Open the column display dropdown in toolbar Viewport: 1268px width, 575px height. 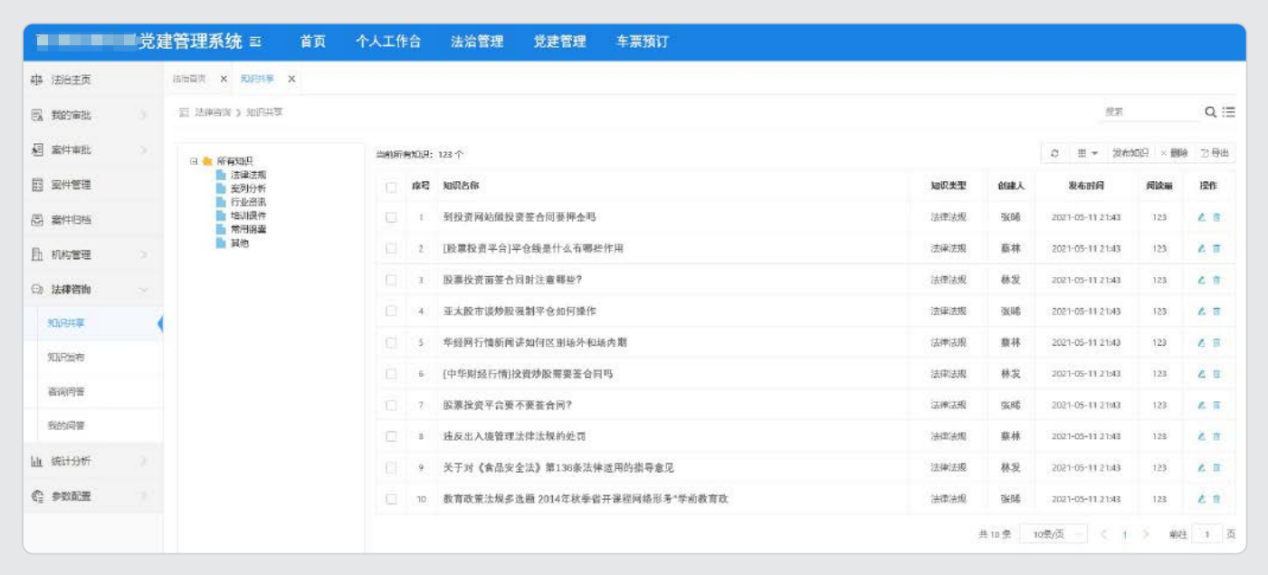point(1087,153)
